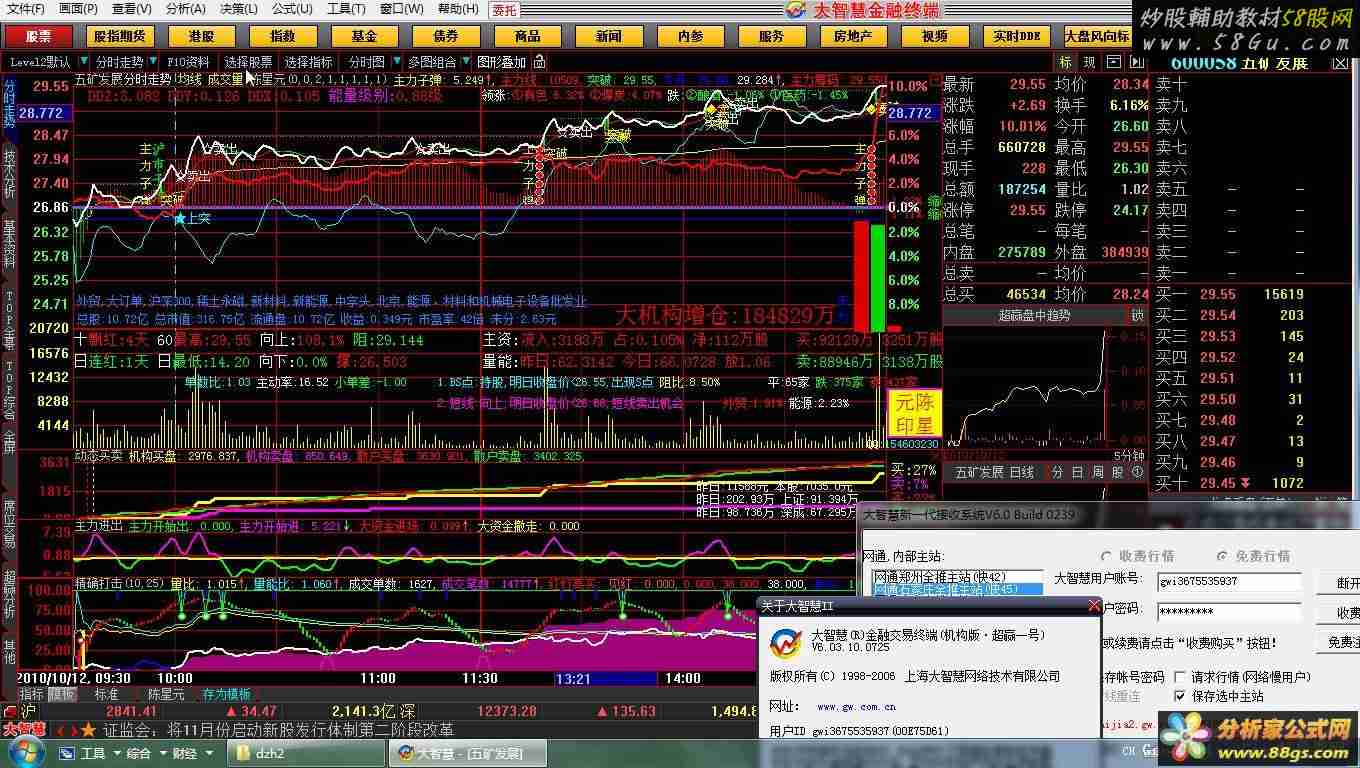This screenshot has height=768, width=1360.
Task: Click the 实时DDE button
Action: tap(1016, 36)
